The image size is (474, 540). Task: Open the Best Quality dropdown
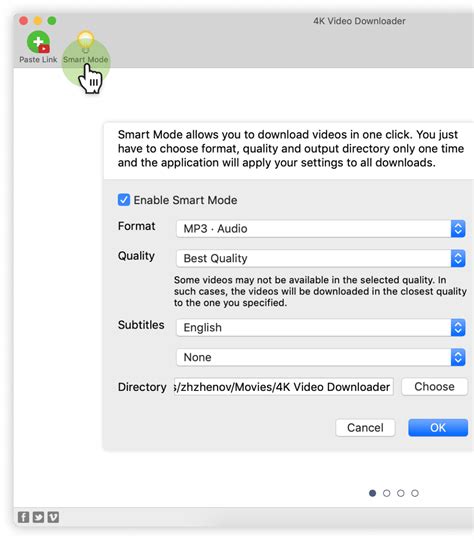coord(321,258)
